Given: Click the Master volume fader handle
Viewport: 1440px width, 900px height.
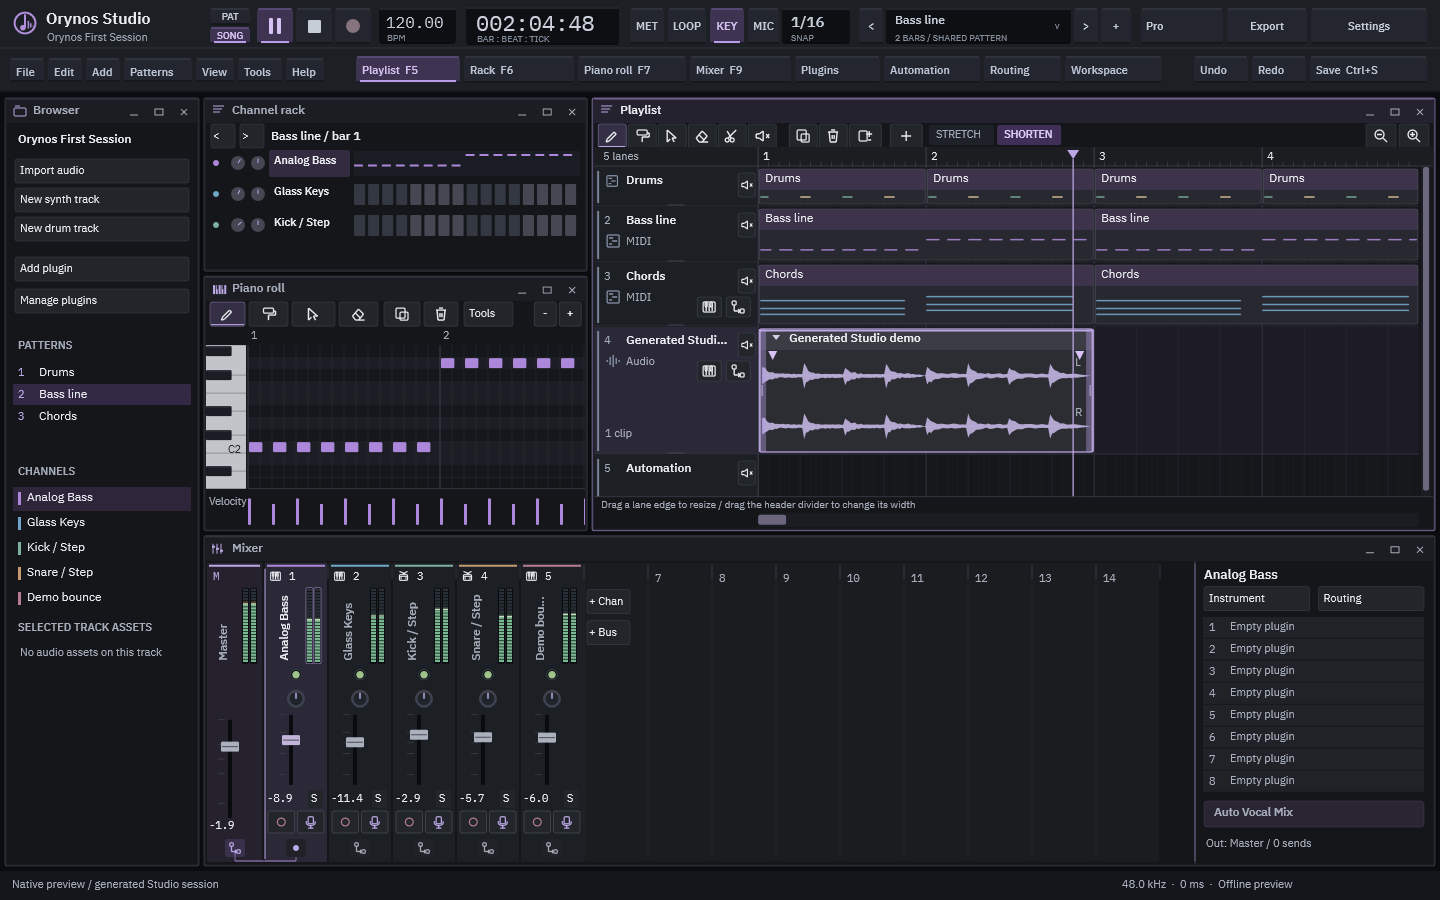Looking at the screenshot, I should click(x=230, y=747).
